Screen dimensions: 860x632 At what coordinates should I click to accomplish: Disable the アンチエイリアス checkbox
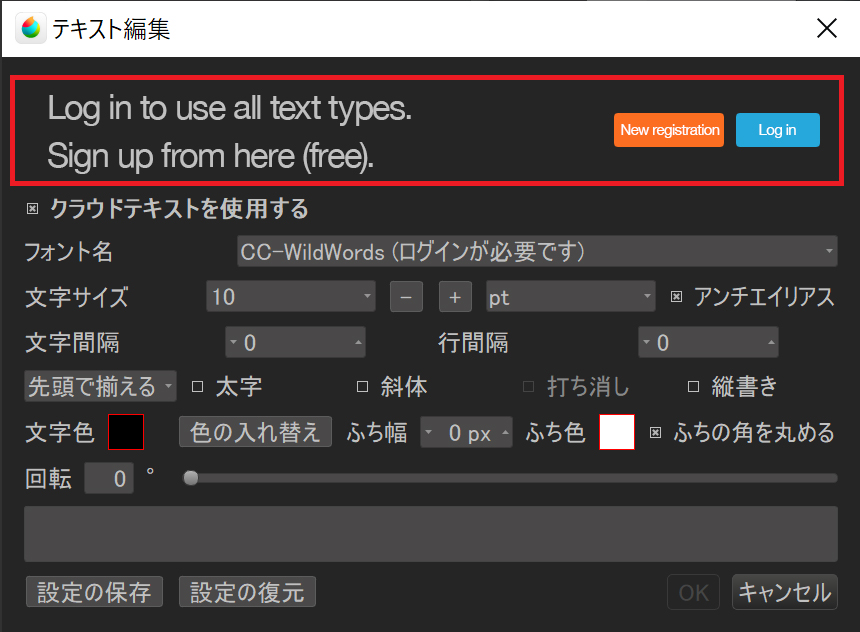[676, 297]
